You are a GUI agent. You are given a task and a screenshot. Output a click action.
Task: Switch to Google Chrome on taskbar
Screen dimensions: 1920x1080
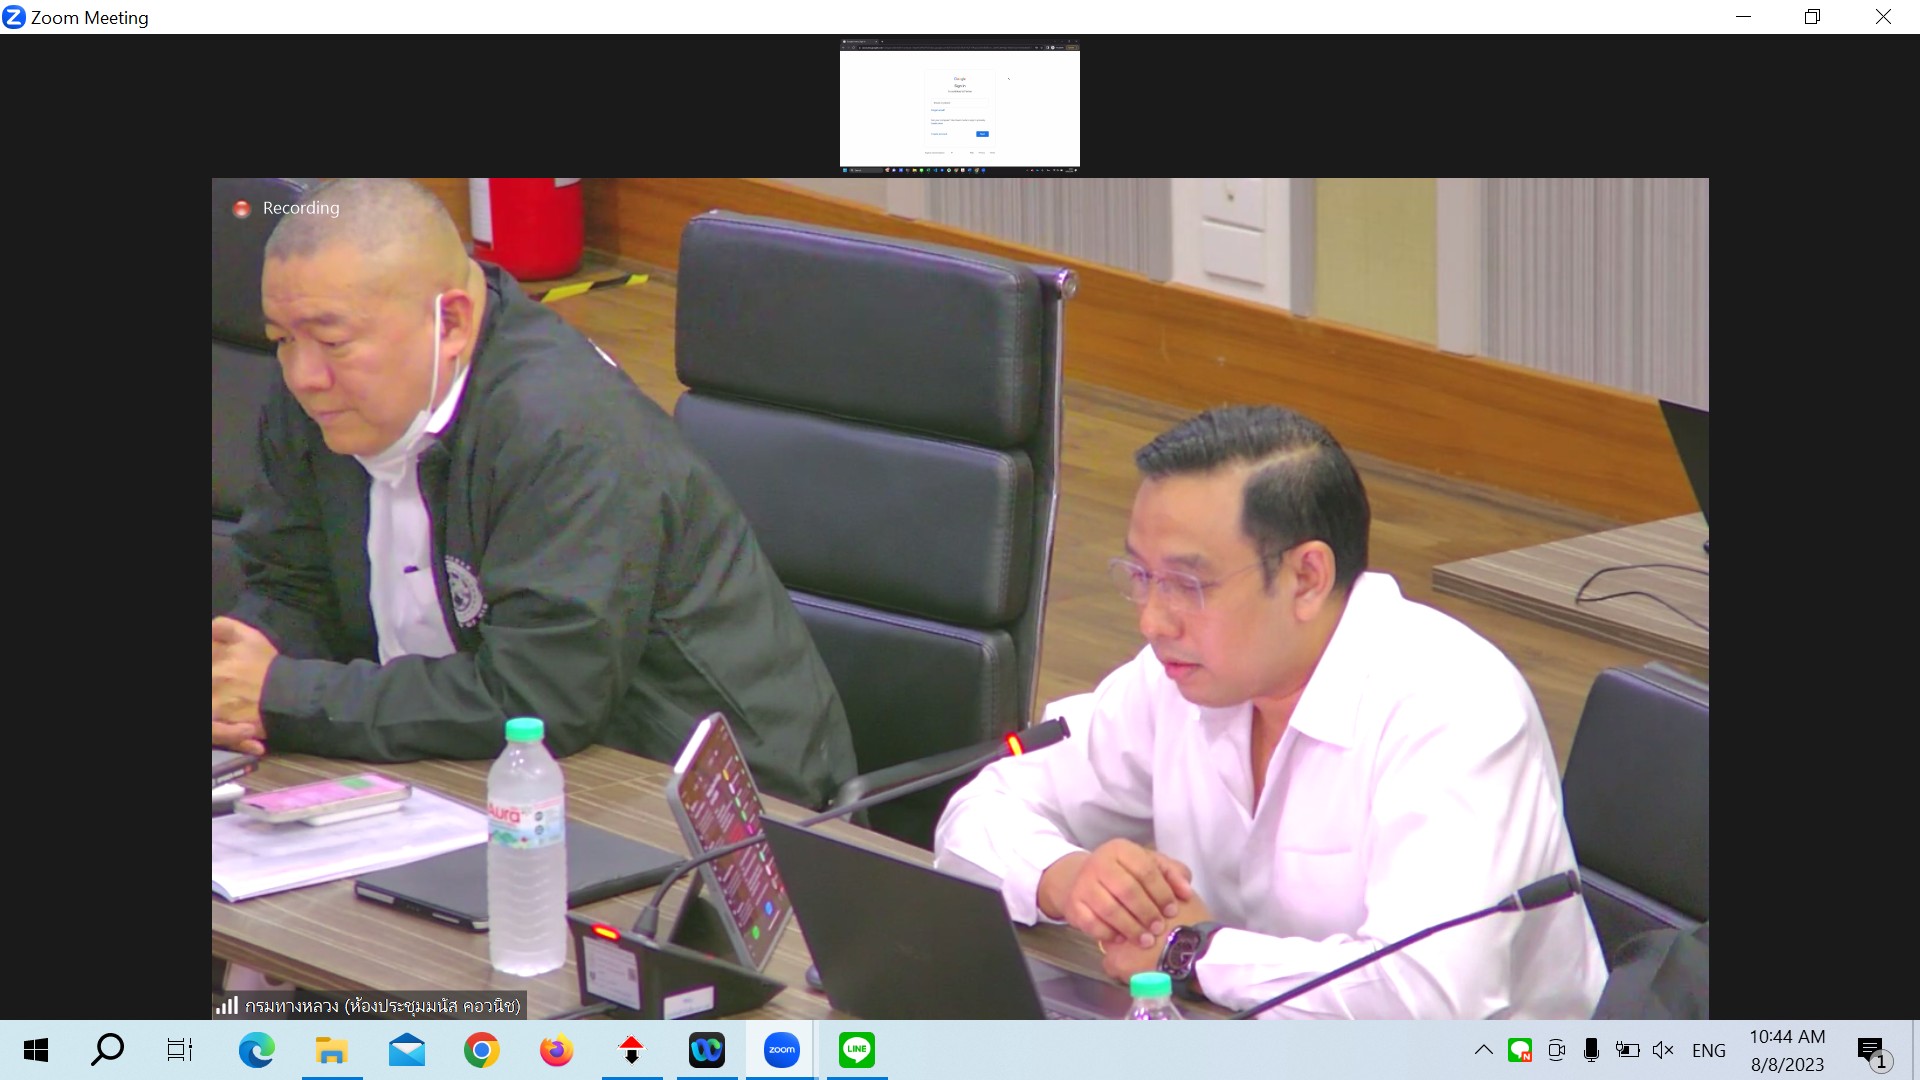[x=481, y=1050]
